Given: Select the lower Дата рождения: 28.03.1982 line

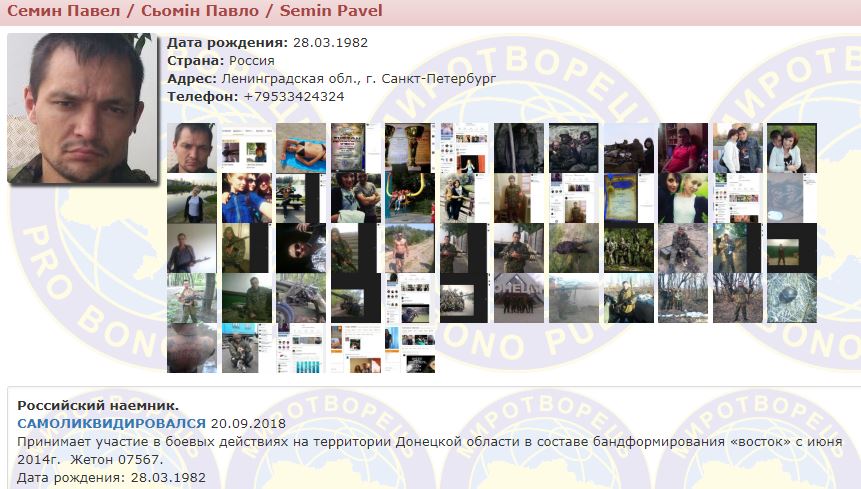Looking at the screenshot, I should pos(111,477).
